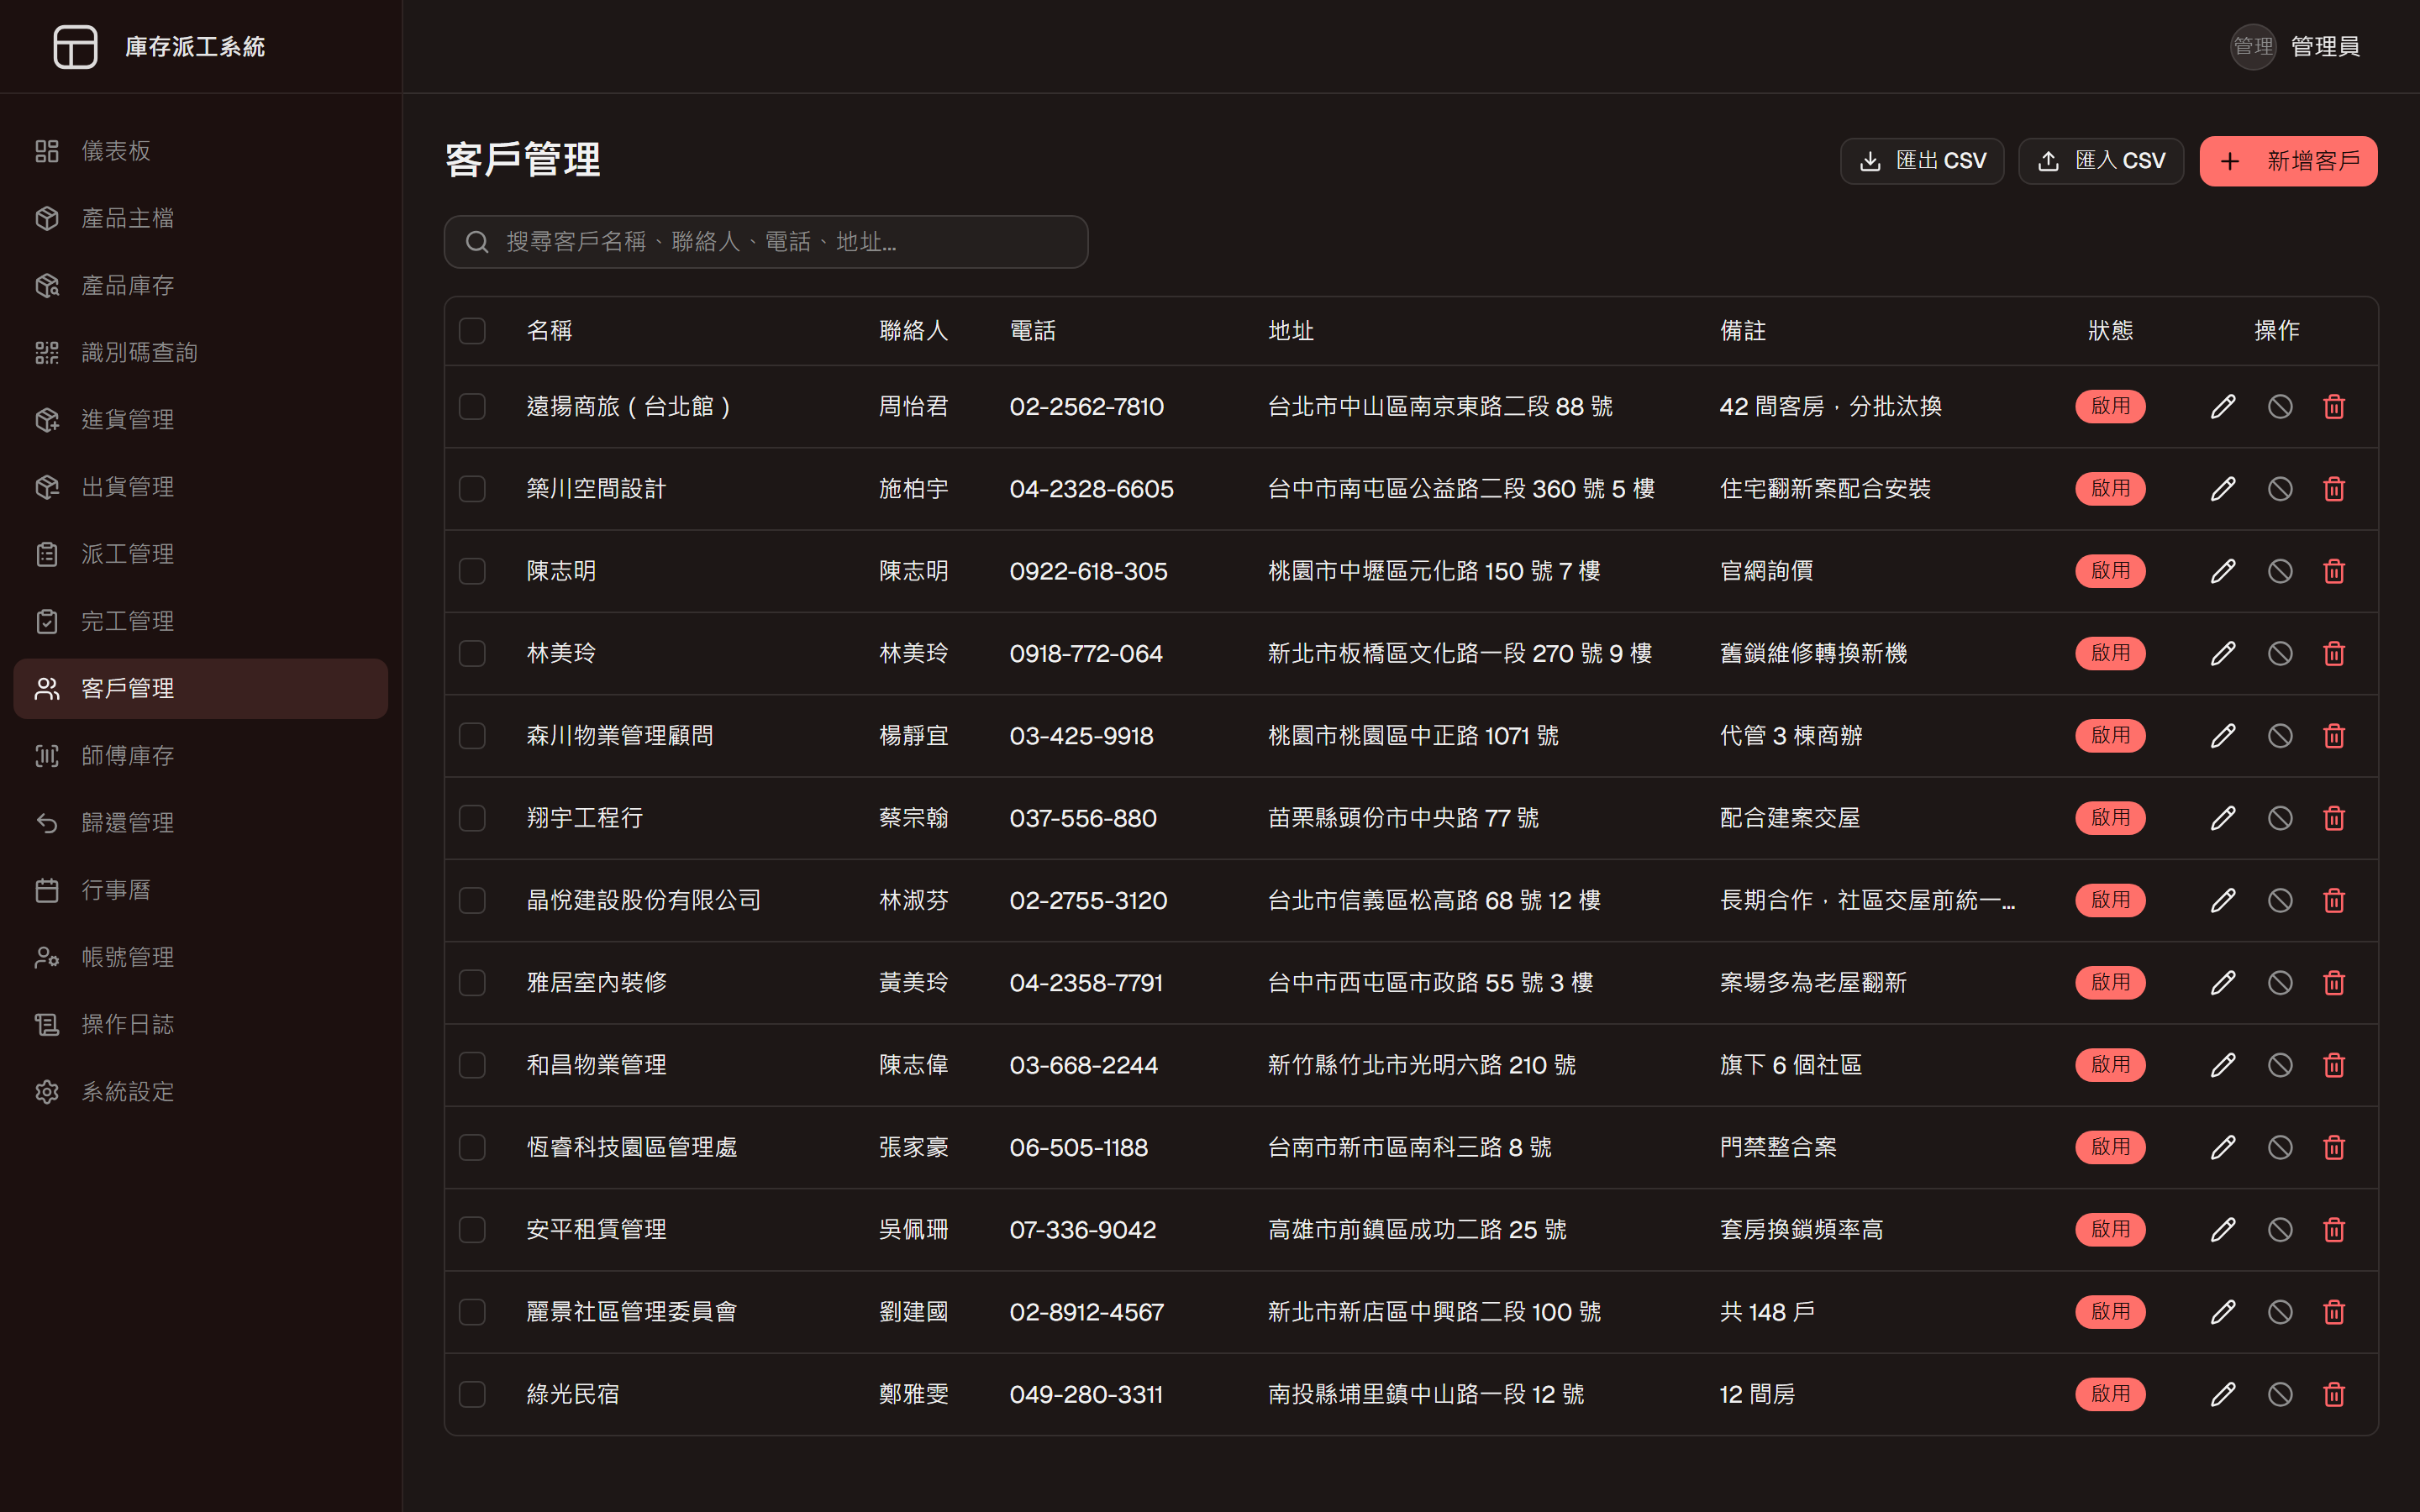Check the box for 遠揚商旅（台北館）
Viewport: 2420px width, 1512px height.
coord(472,407)
